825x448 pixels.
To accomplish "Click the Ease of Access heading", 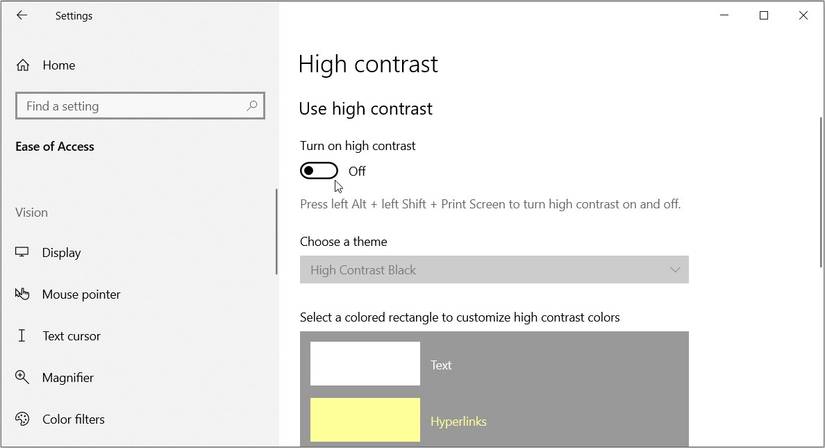I will [55, 146].
